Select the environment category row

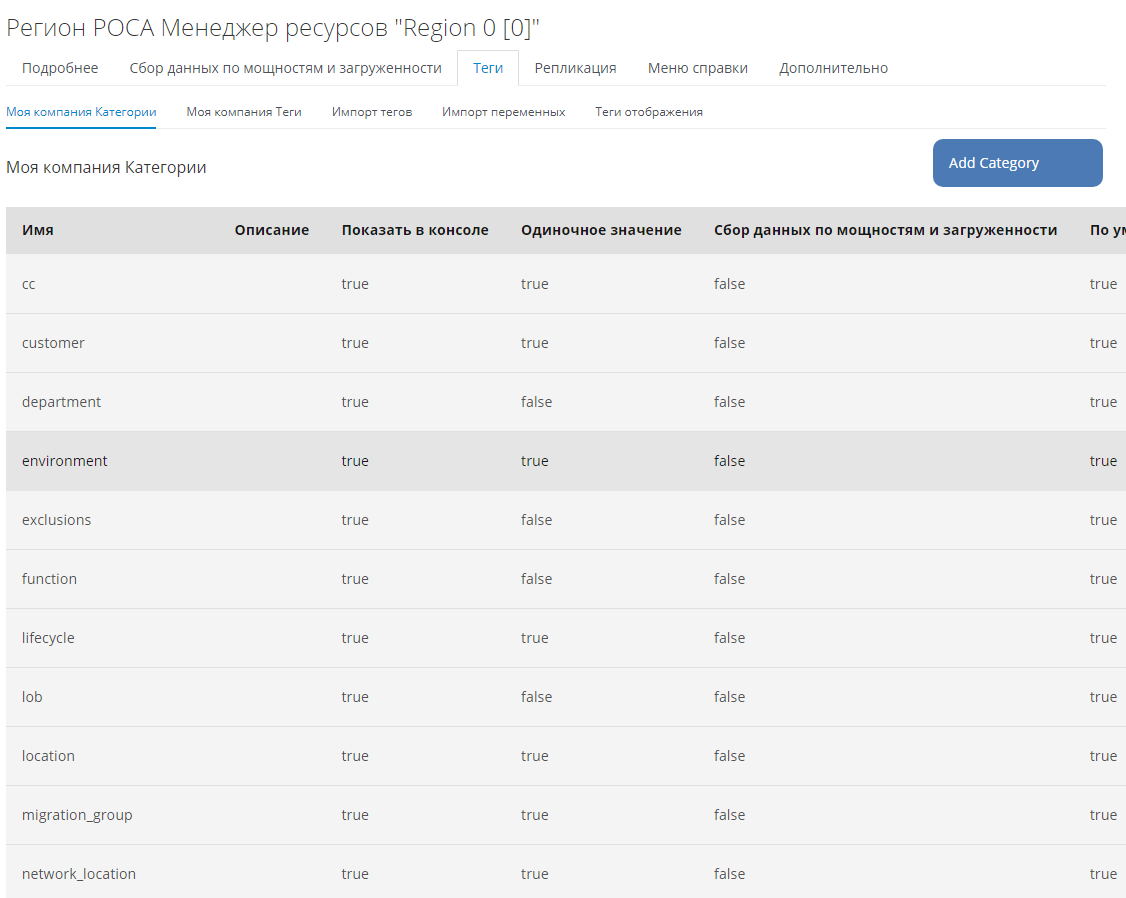click(x=65, y=461)
